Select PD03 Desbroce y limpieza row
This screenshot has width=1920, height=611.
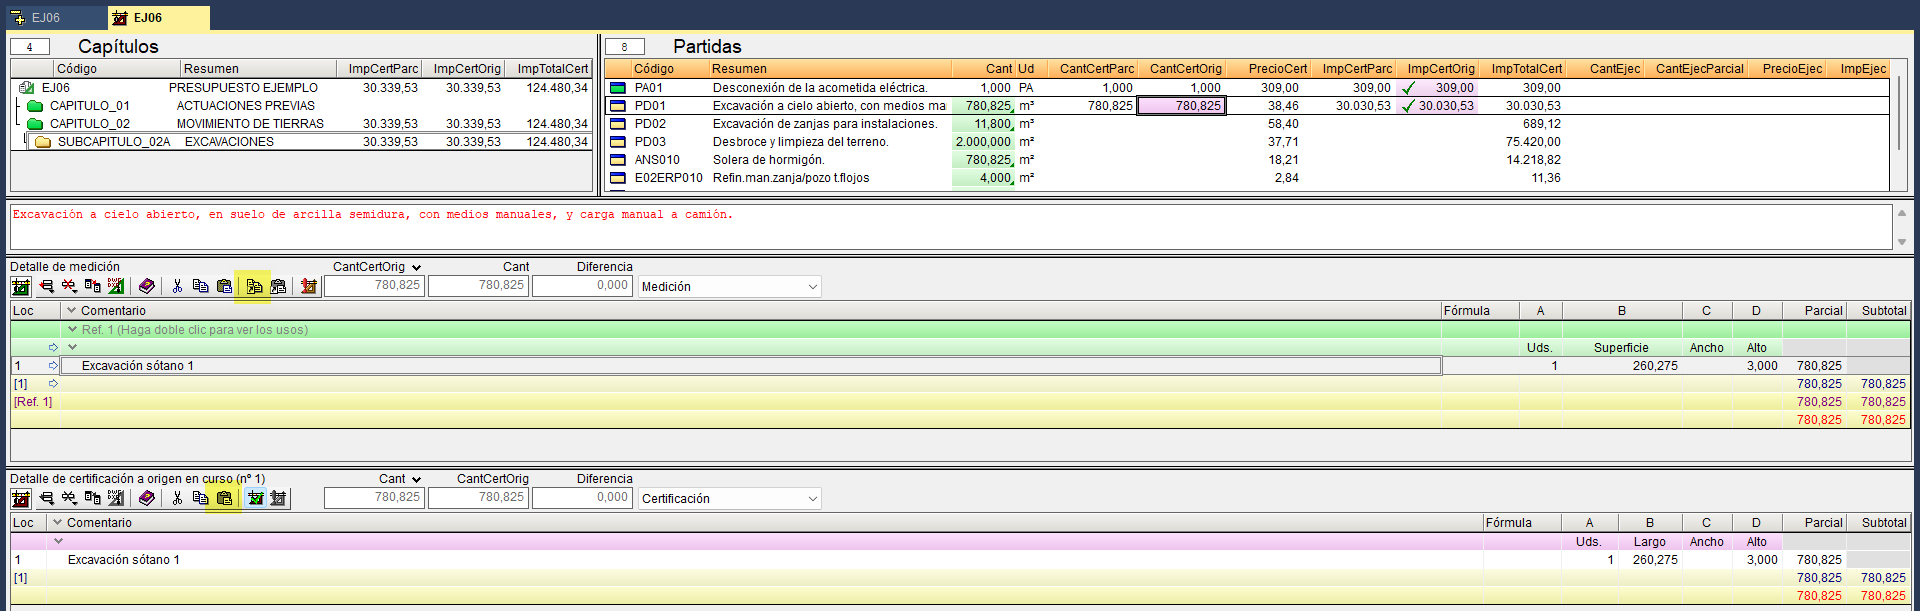point(1248,142)
